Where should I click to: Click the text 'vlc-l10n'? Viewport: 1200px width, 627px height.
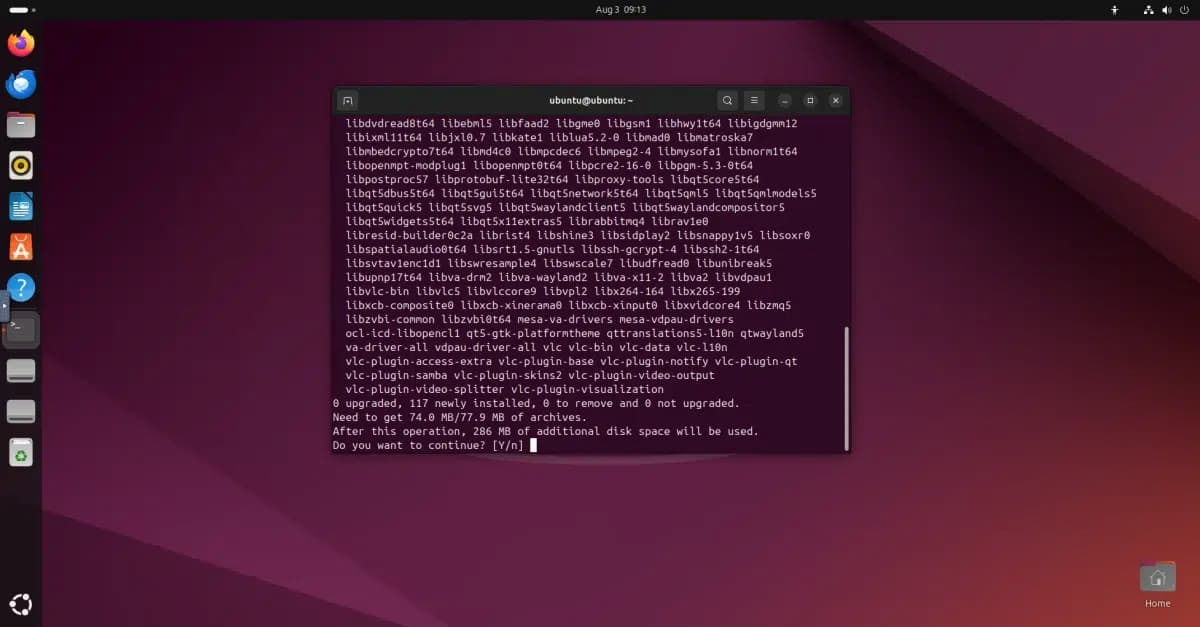[x=702, y=347]
